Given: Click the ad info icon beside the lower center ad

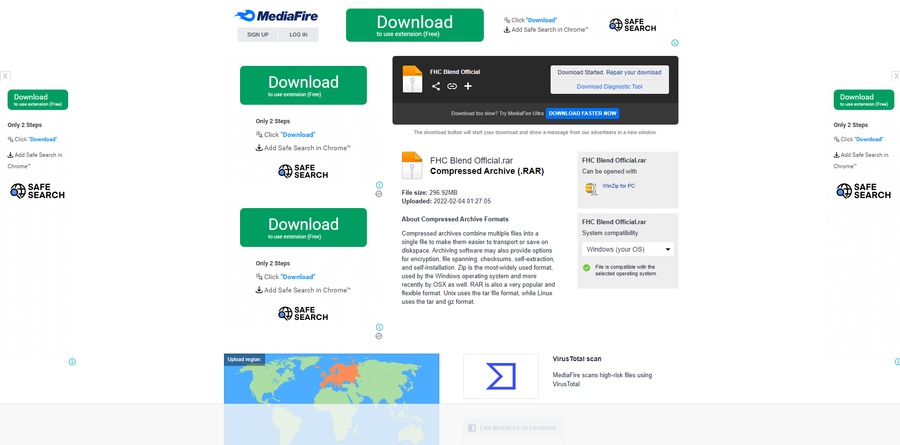Looking at the screenshot, I should [379, 327].
